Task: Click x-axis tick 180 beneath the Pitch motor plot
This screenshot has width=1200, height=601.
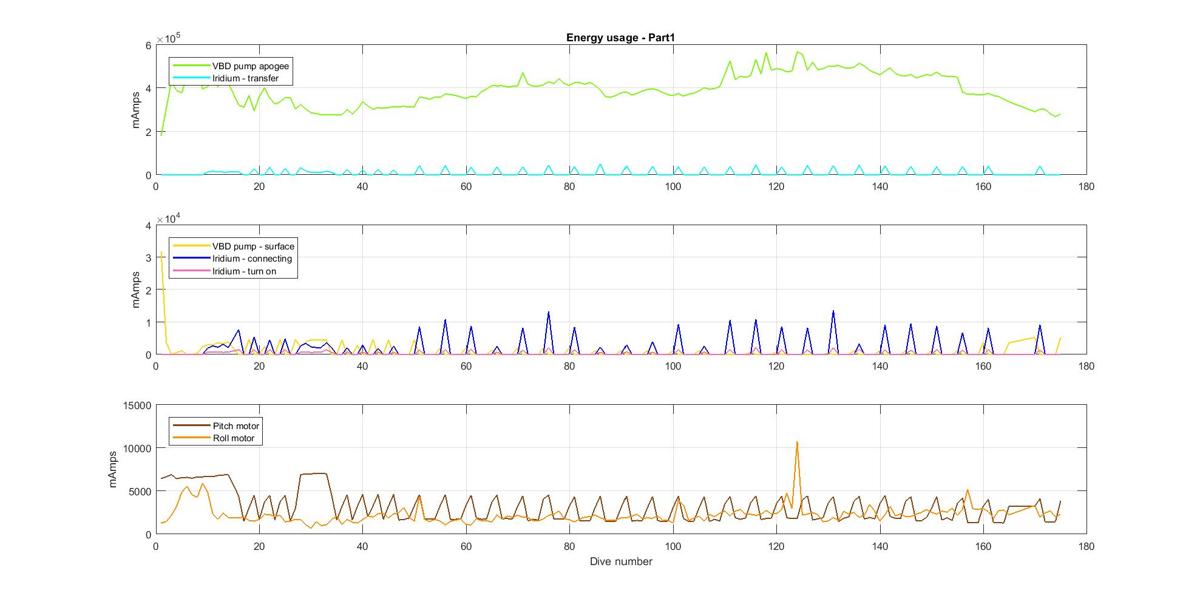Action: click(1087, 547)
